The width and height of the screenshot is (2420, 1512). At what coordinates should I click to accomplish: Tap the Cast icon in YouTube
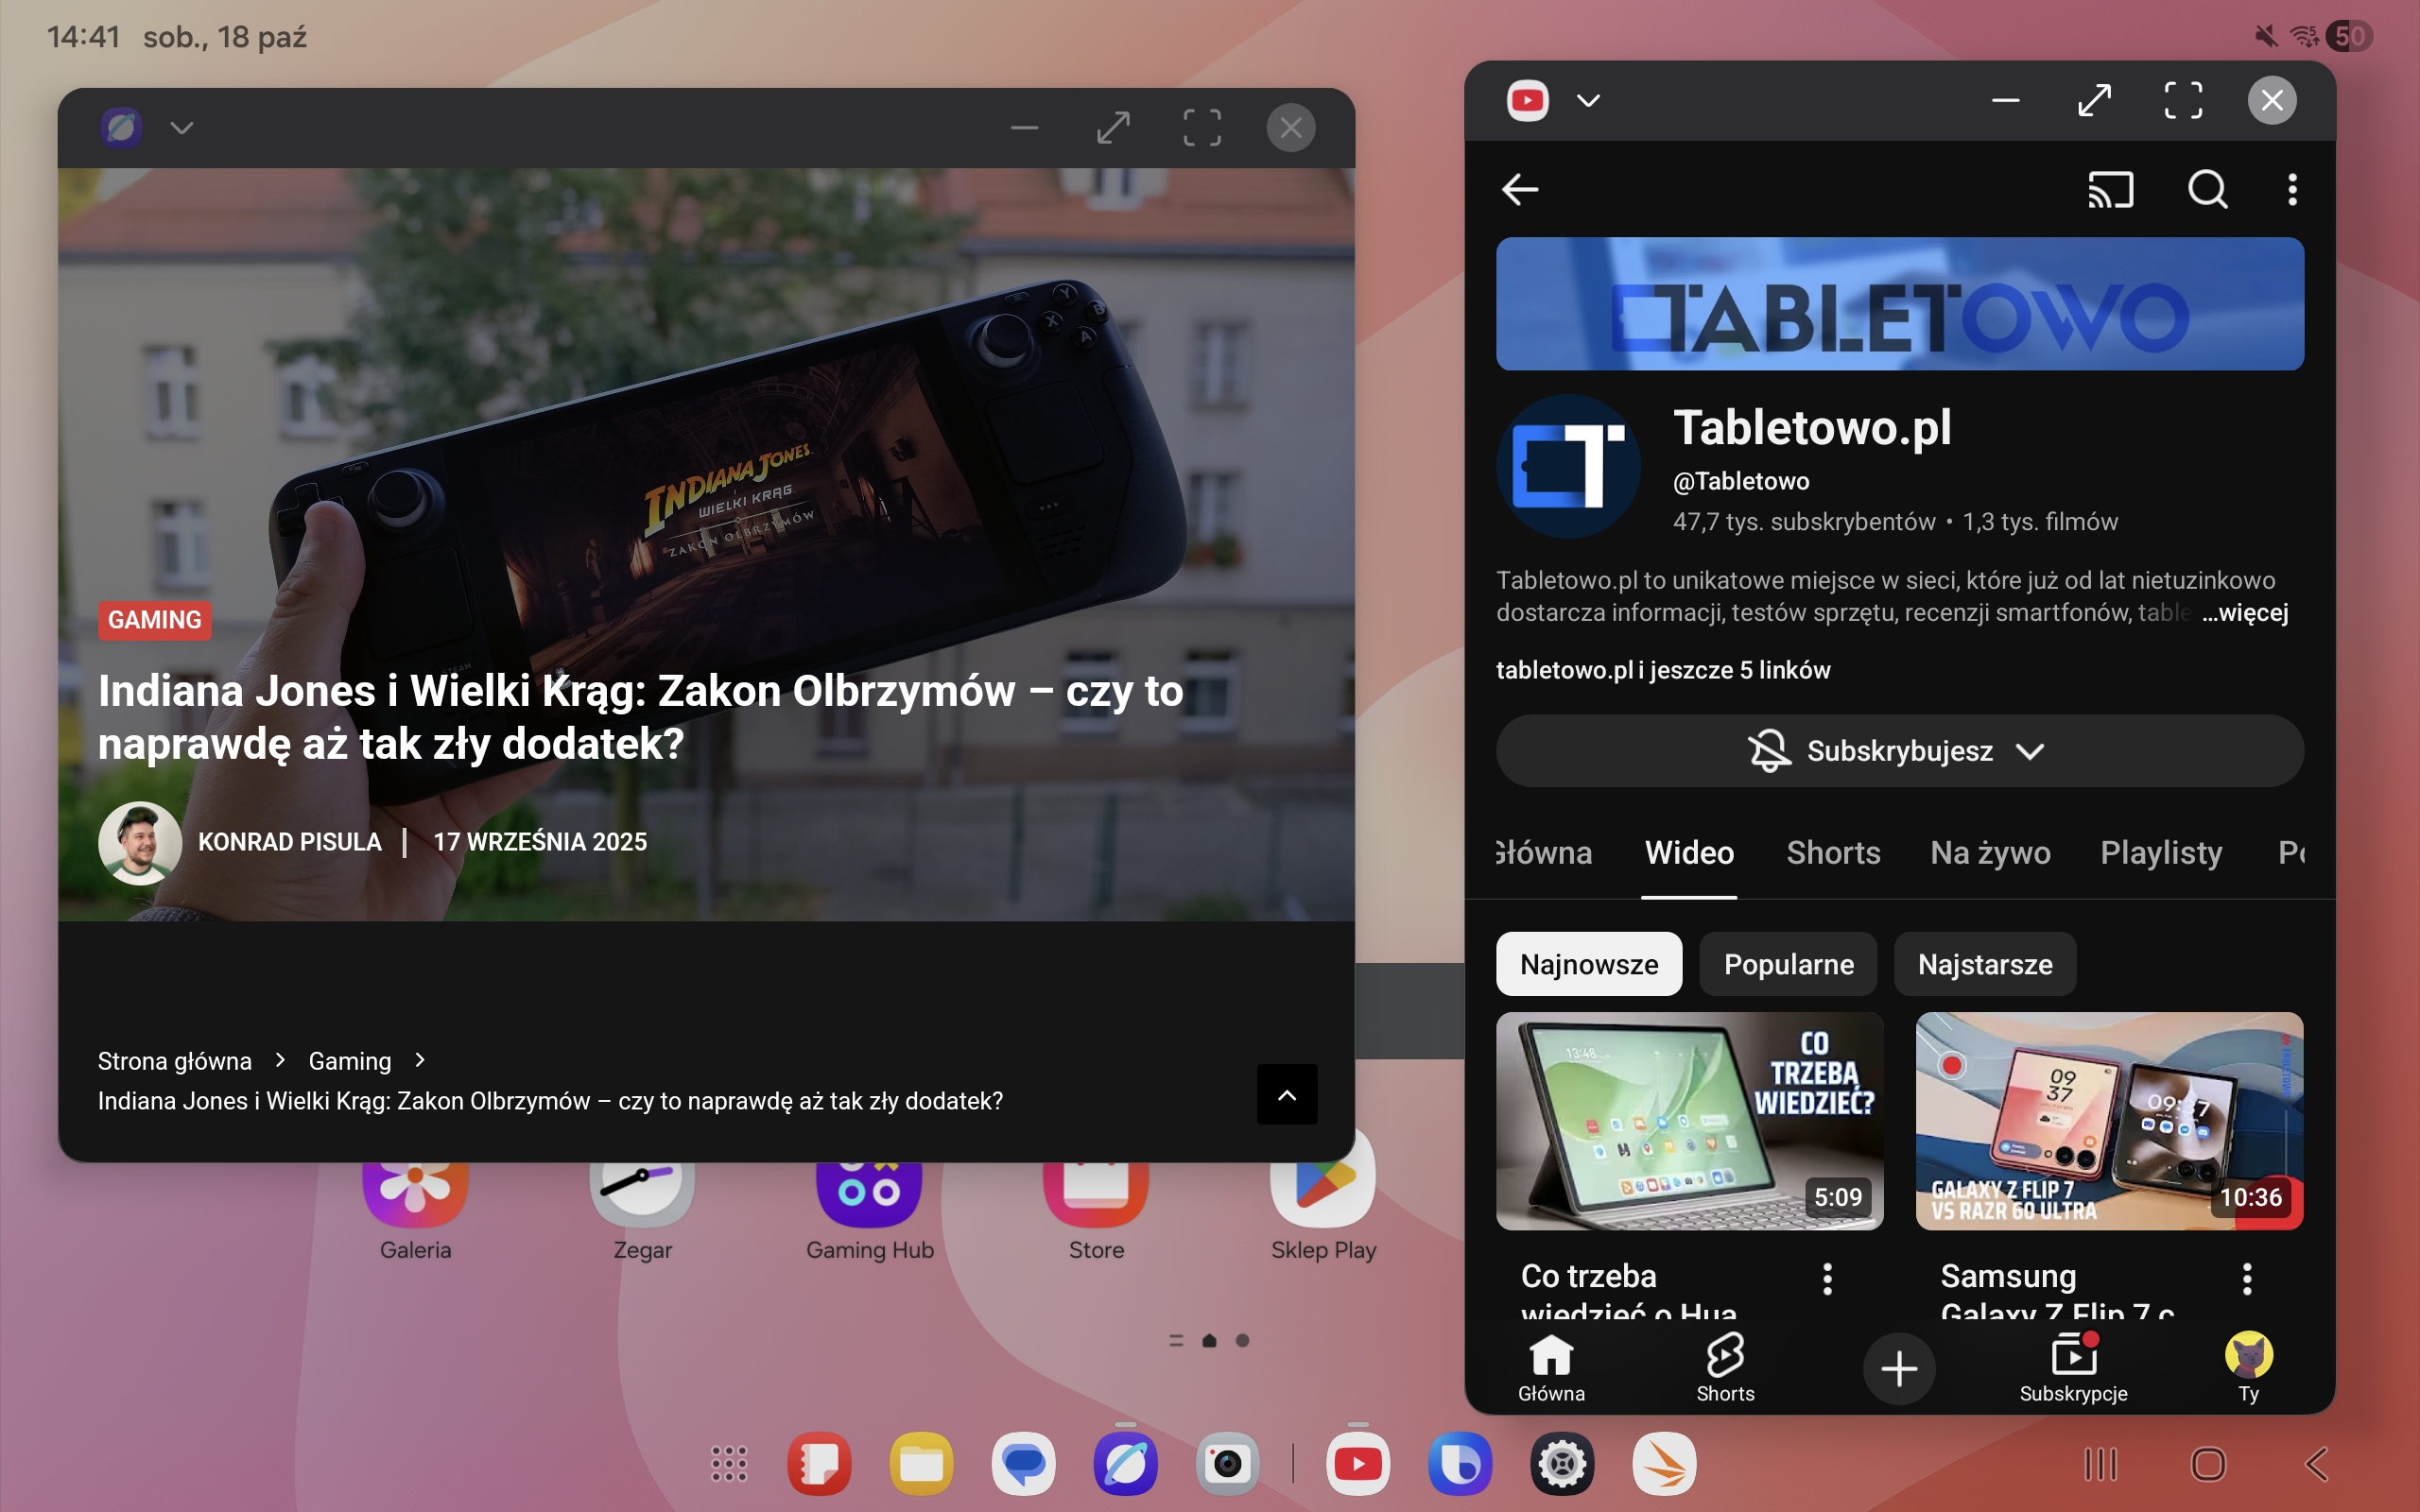click(x=2110, y=189)
